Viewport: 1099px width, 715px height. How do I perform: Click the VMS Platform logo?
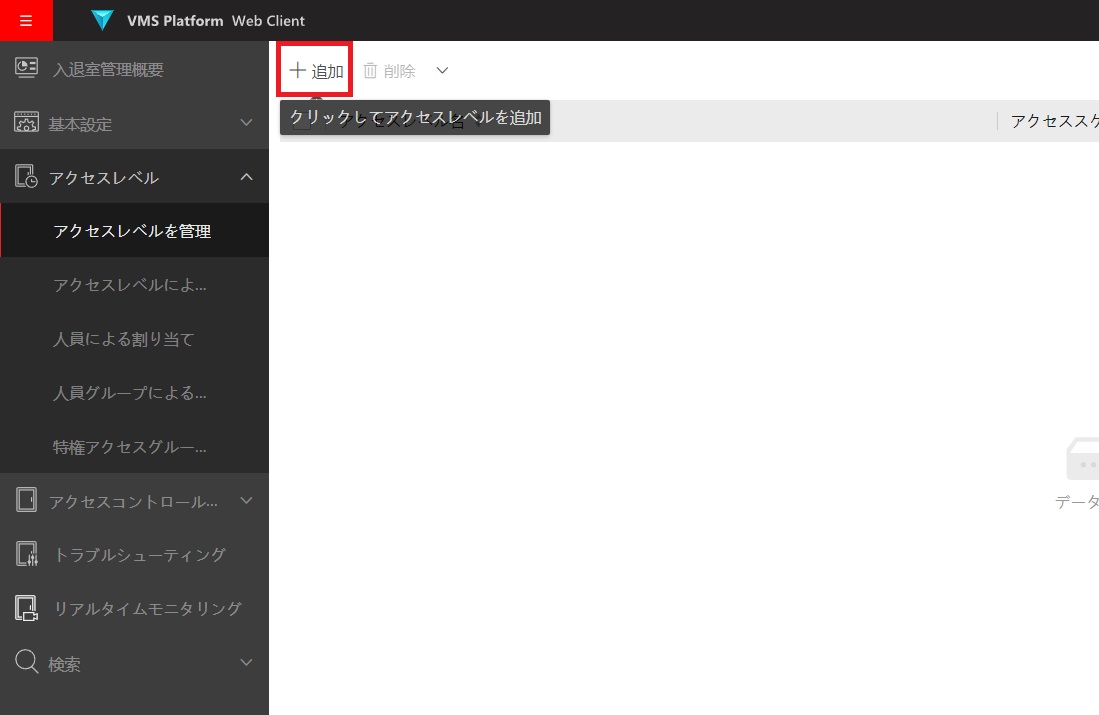[102, 20]
